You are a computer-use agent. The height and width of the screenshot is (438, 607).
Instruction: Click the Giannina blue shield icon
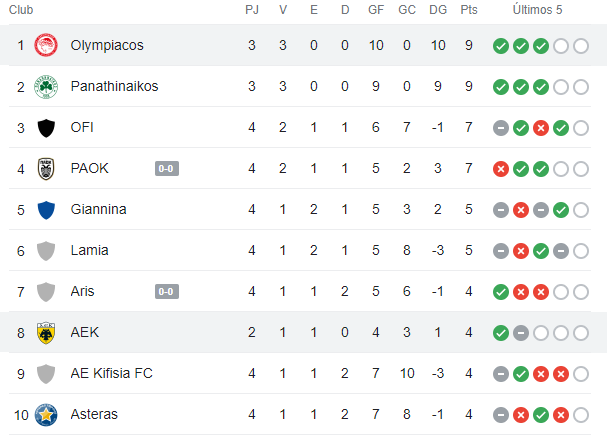click(x=46, y=210)
